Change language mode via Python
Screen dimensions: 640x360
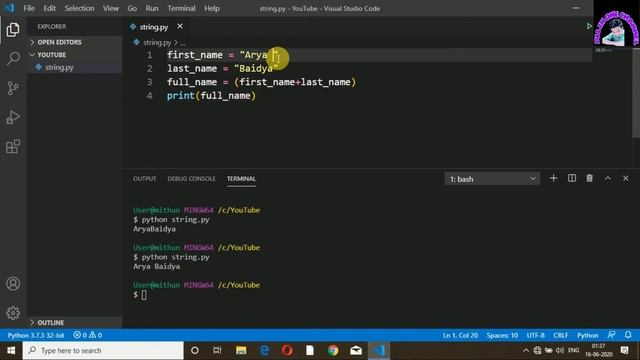[587, 335]
